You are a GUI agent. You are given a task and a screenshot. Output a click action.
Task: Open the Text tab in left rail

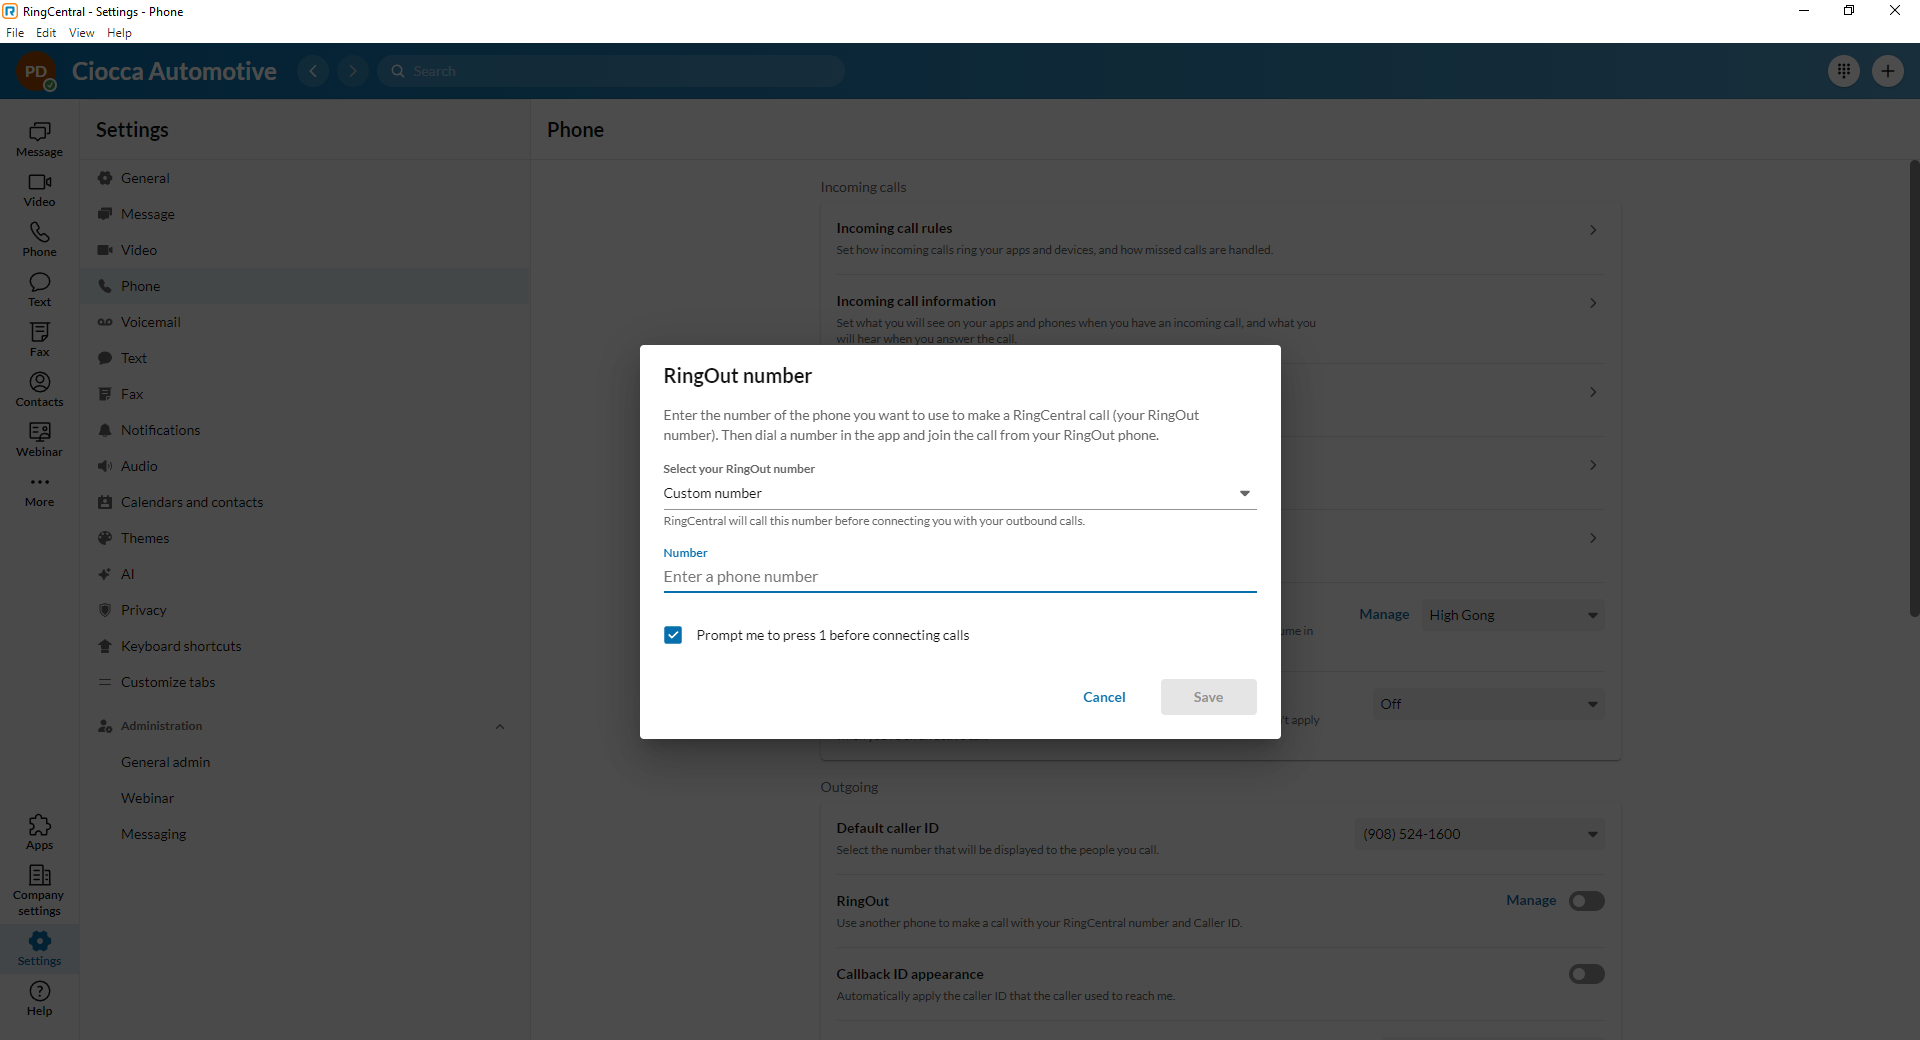point(39,289)
